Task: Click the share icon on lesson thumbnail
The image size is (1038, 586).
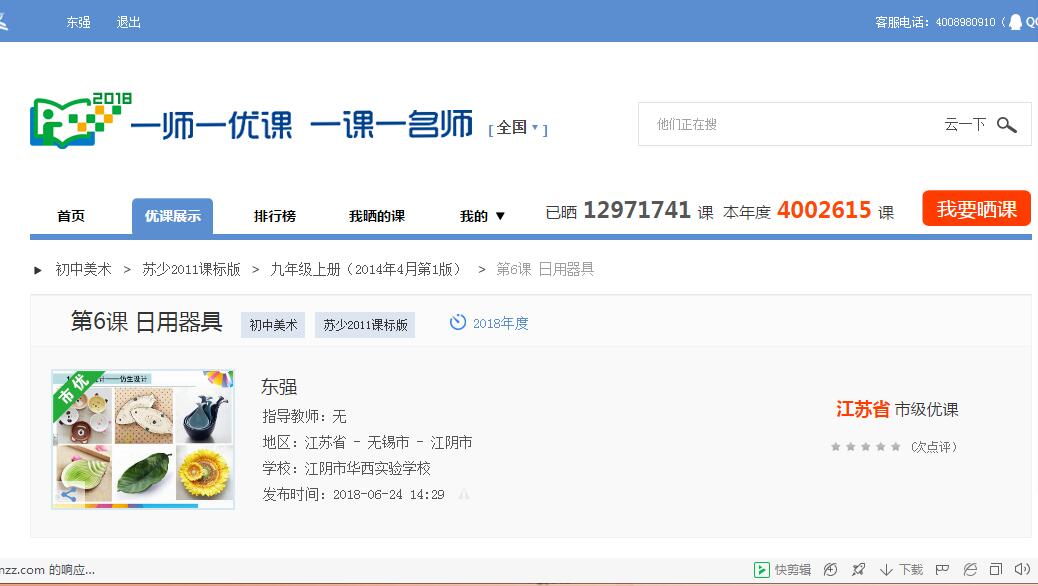Action: pos(68,495)
